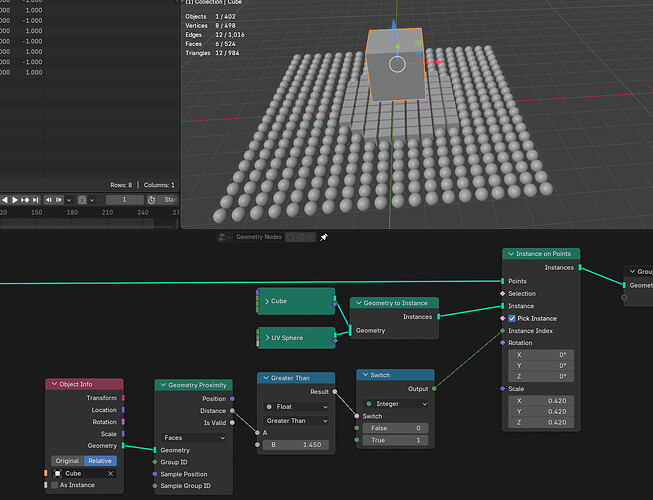
Task: Click the Rotation Y field showing 0°
Action: 541,366
